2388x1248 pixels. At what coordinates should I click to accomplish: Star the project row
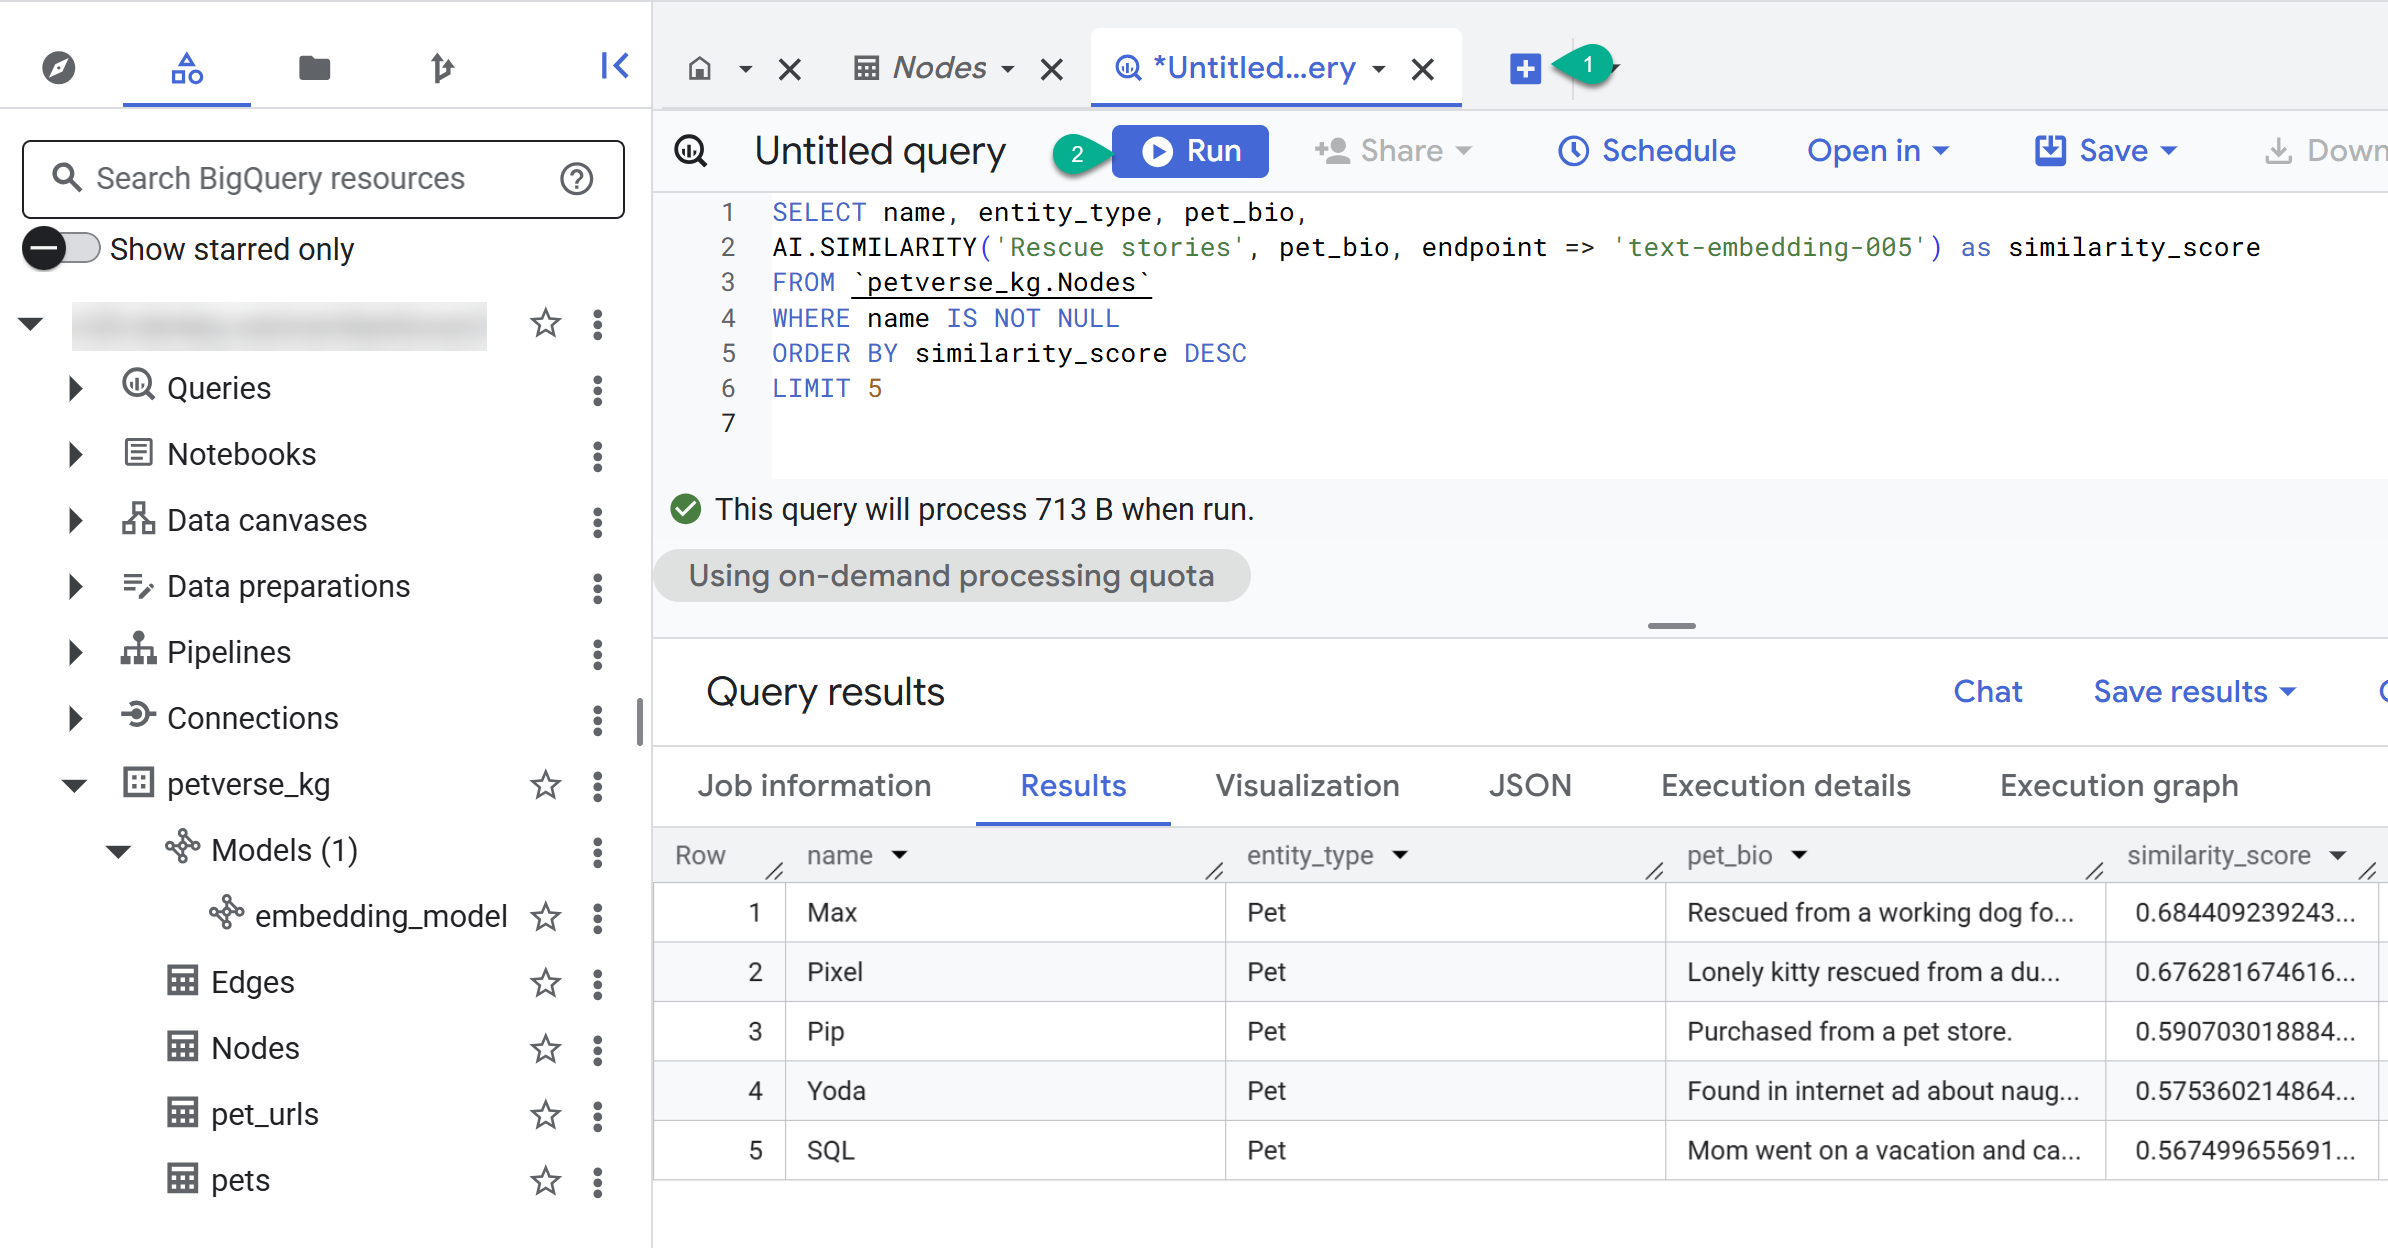tap(545, 323)
